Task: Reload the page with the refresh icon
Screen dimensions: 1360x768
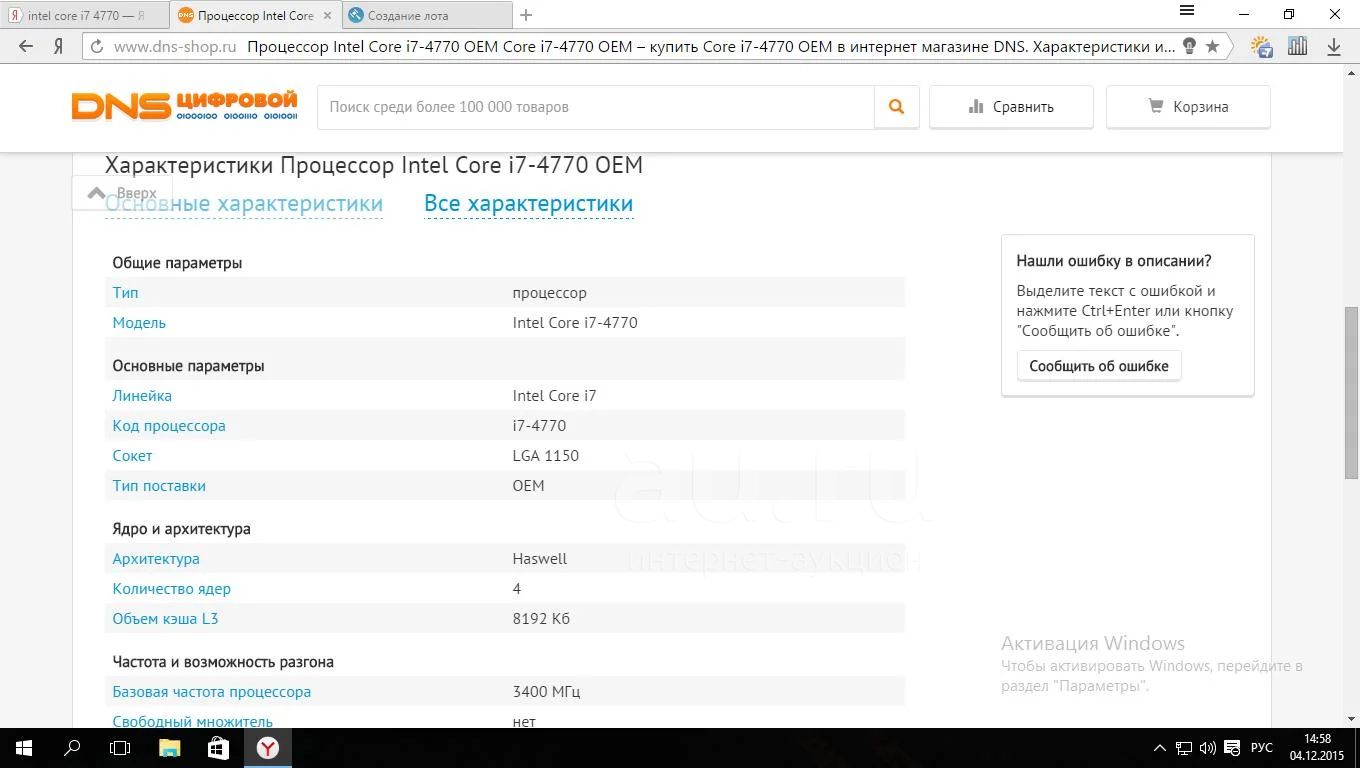Action: 96,46
